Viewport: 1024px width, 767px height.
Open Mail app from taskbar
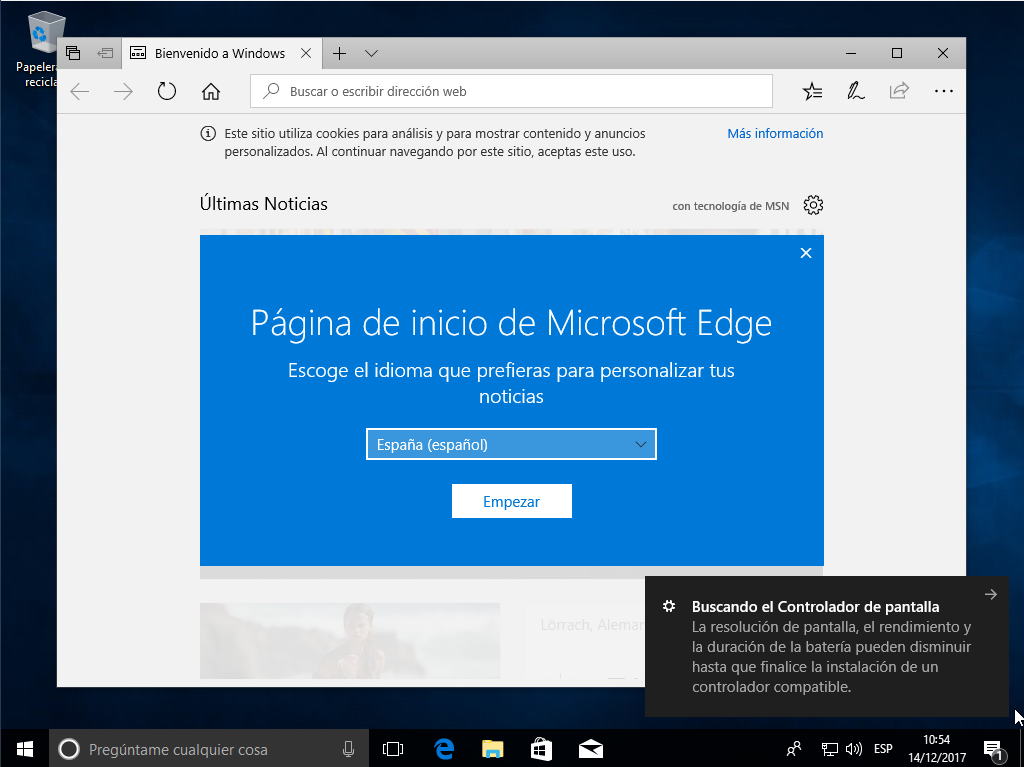[x=591, y=749]
